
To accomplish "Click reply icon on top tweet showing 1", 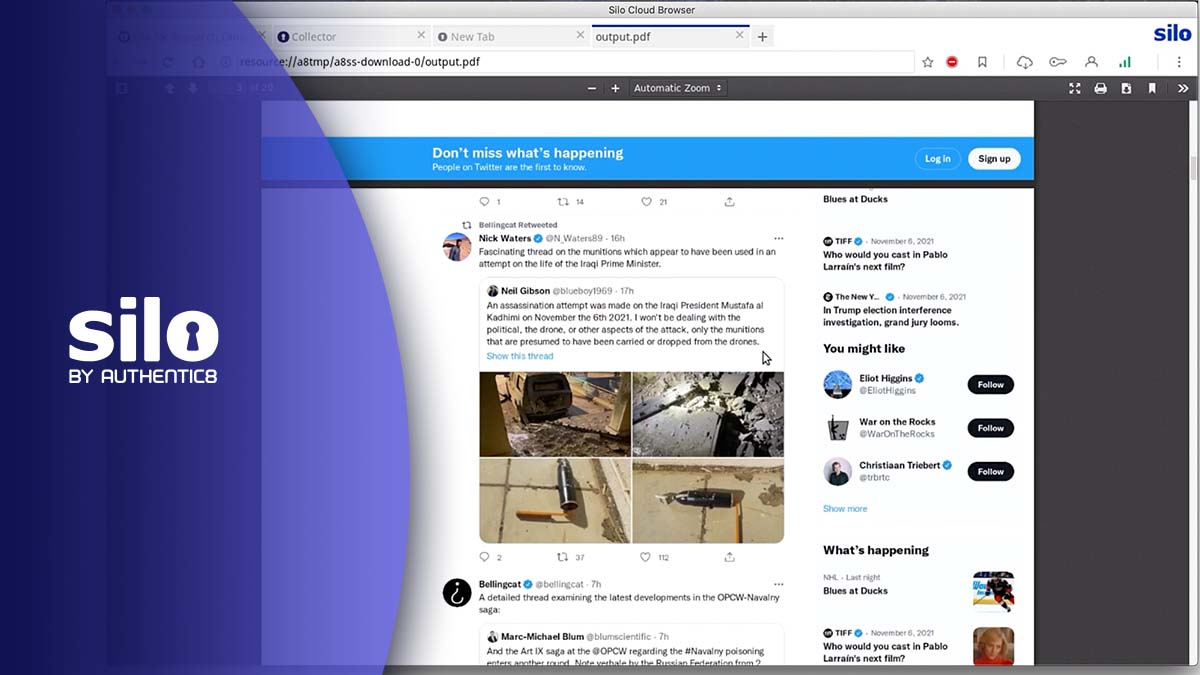I will click(485, 201).
